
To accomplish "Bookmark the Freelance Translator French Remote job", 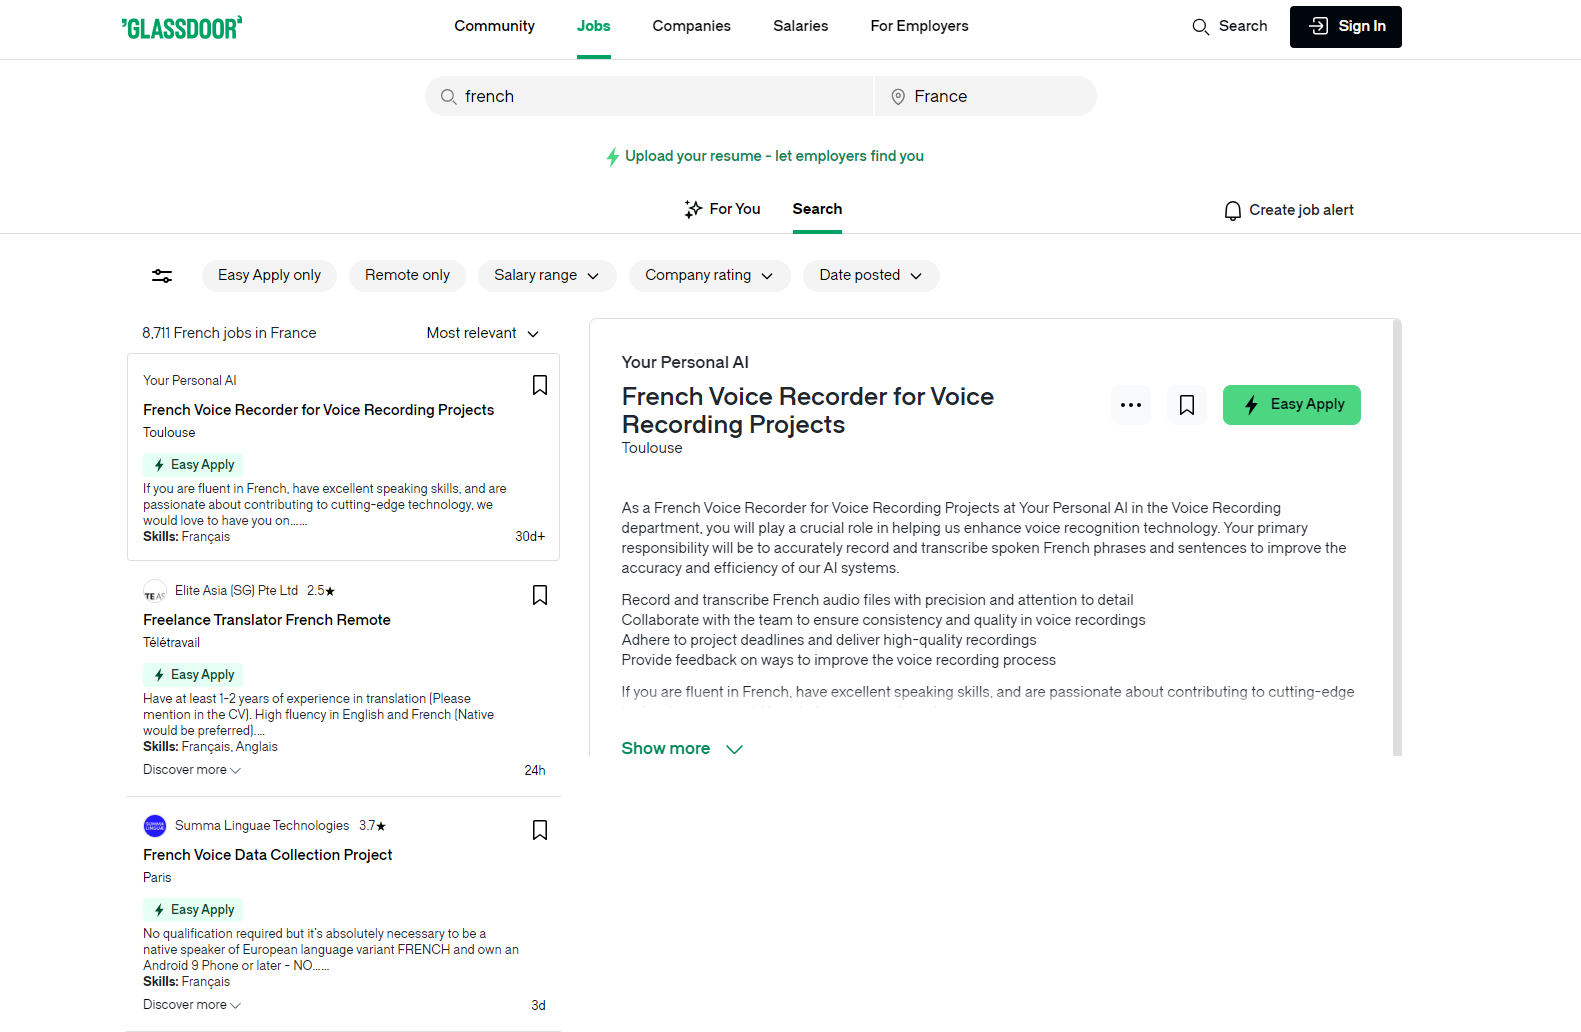I will [540, 595].
